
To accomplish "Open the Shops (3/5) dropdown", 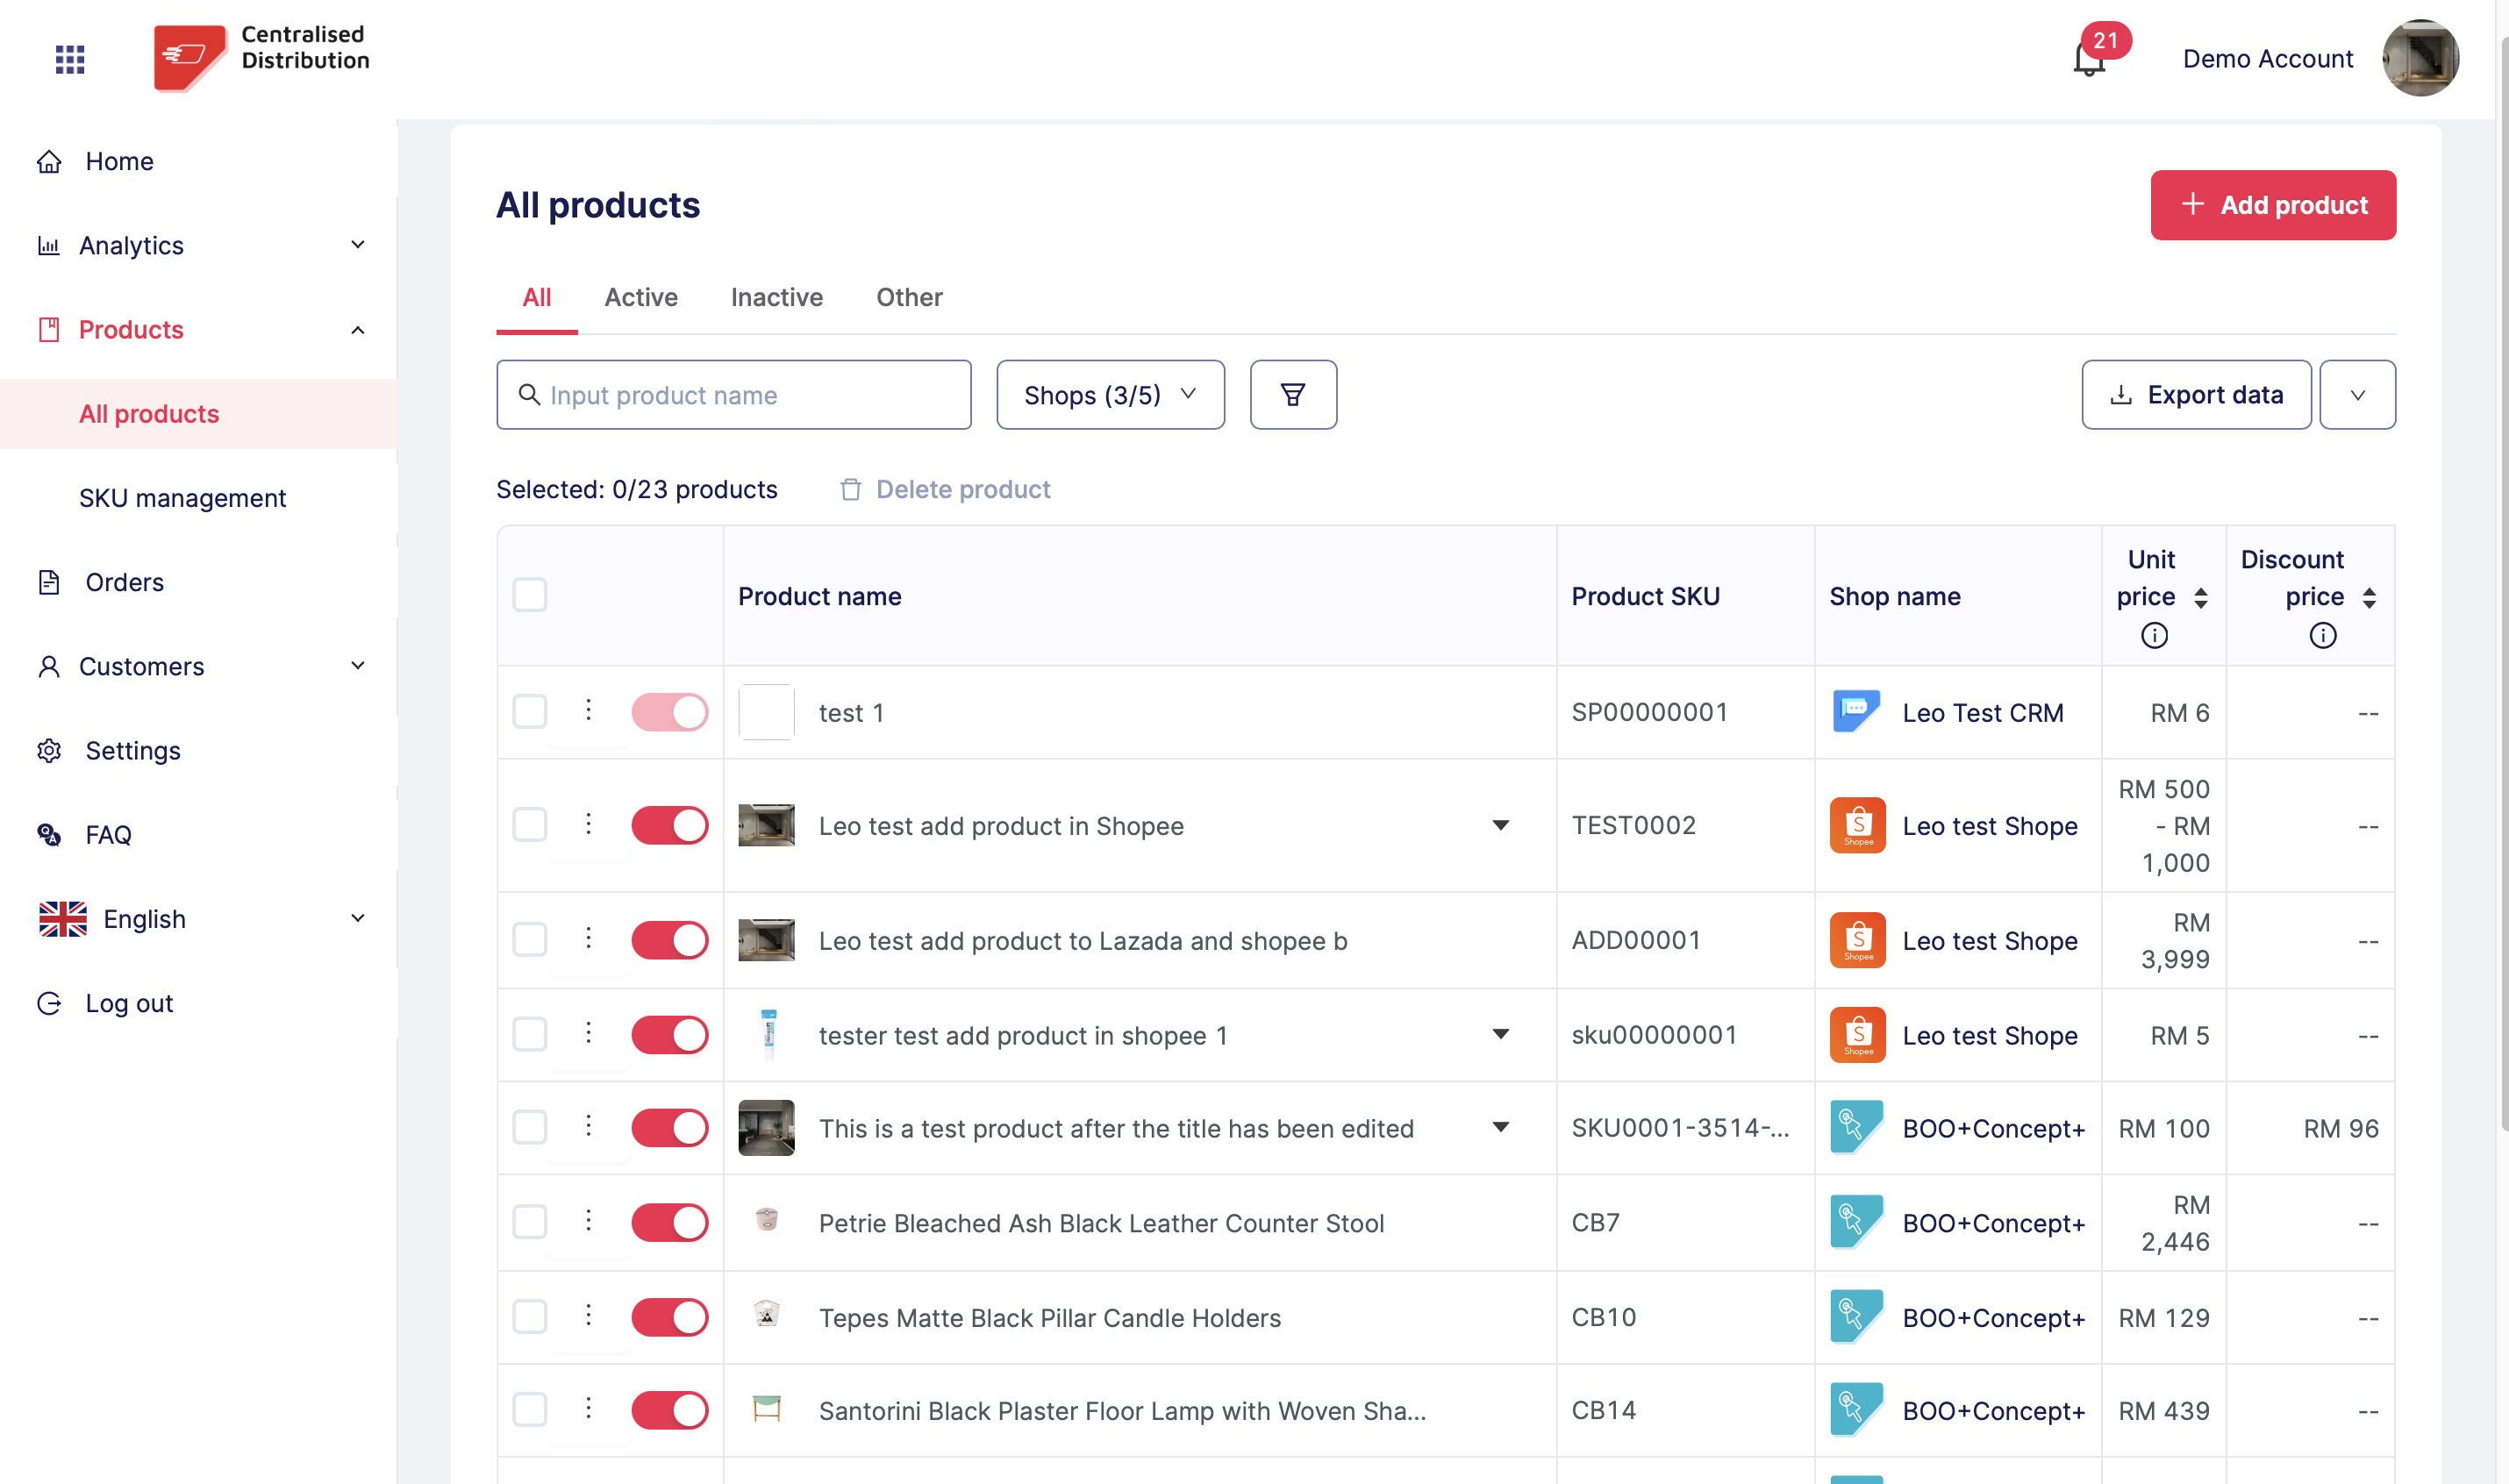I will pos(1110,395).
